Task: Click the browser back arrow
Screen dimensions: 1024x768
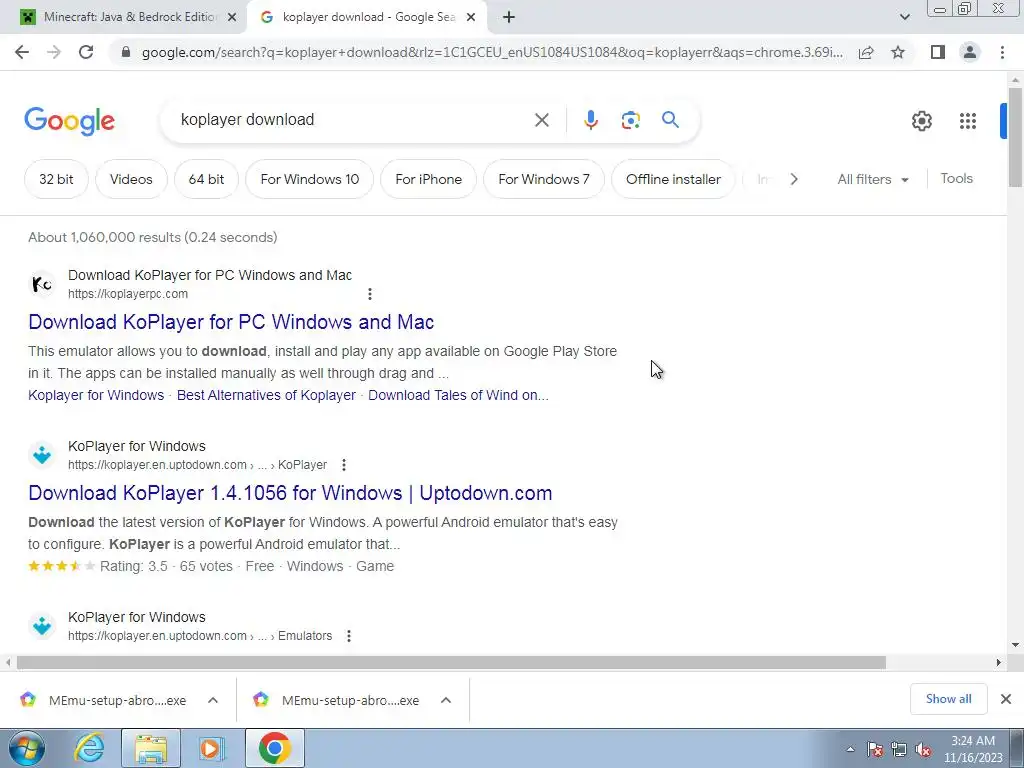Action: pos(22,52)
